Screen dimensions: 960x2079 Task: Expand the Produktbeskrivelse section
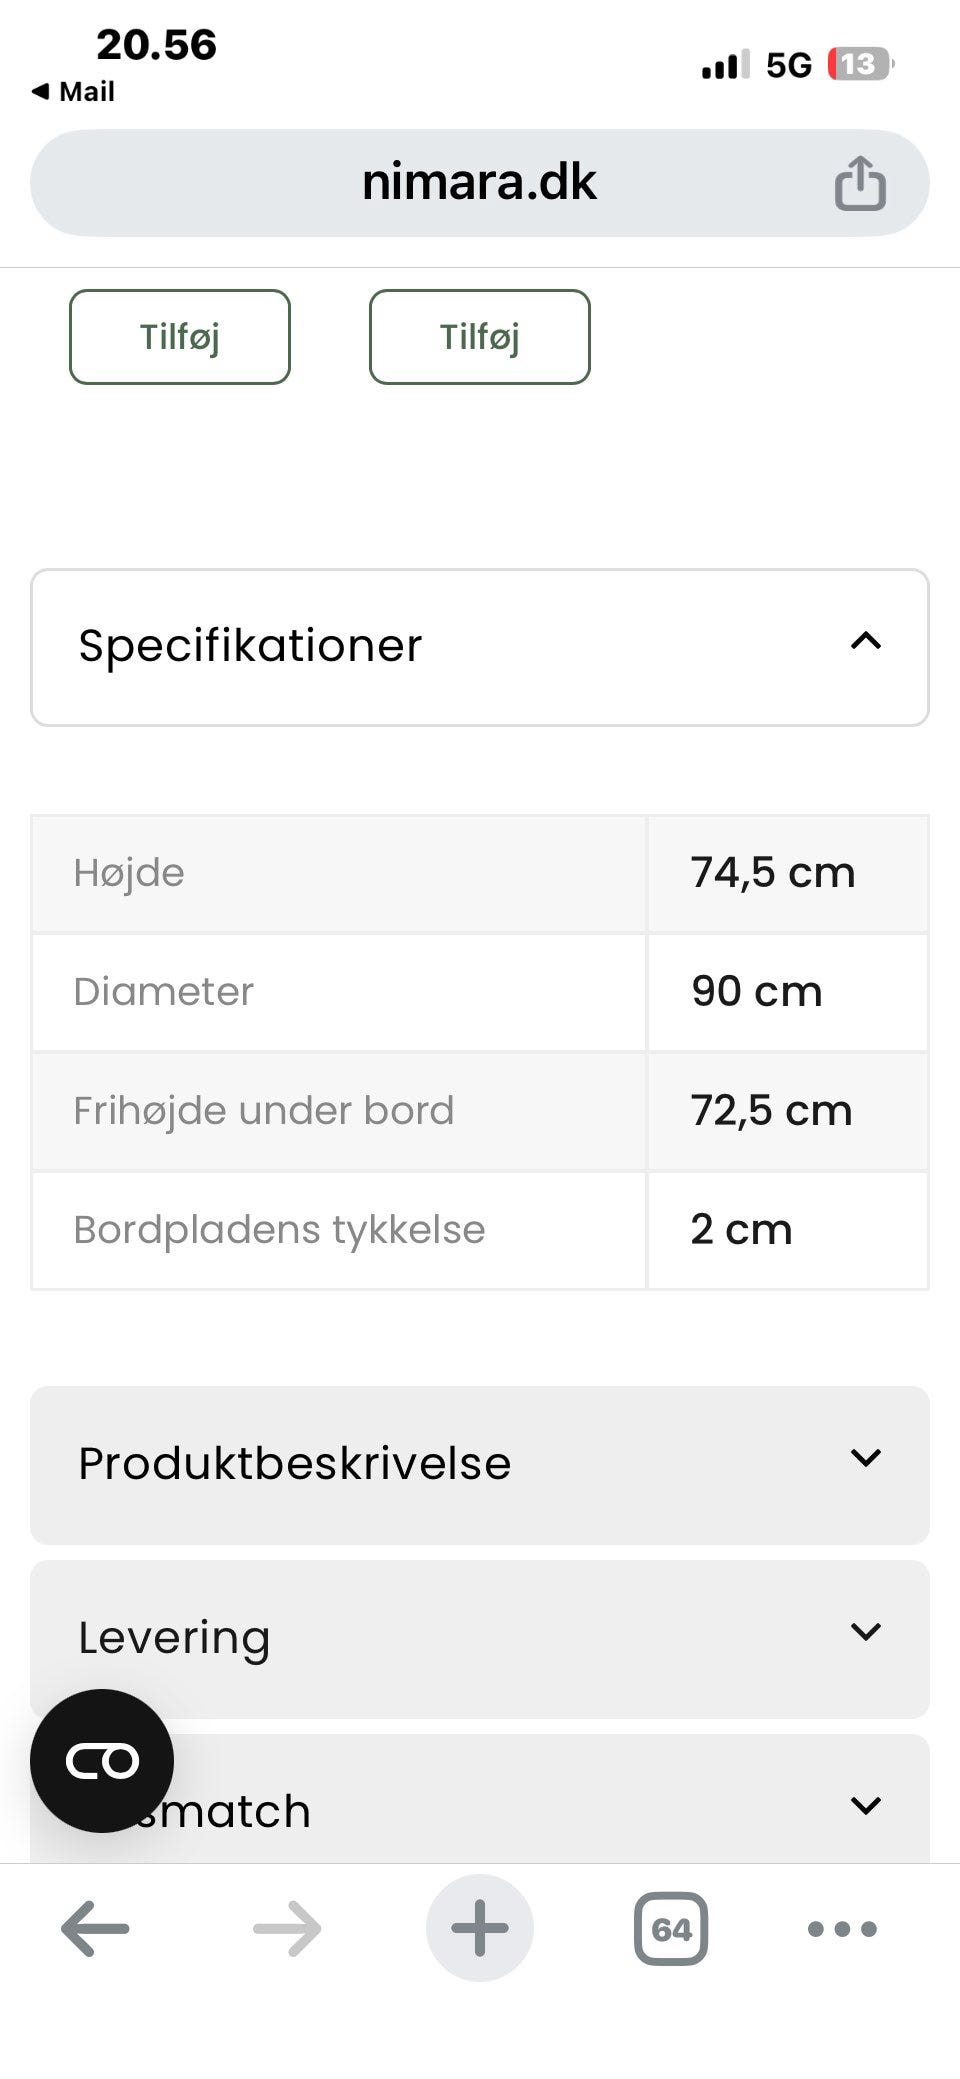pos(480,1464)
